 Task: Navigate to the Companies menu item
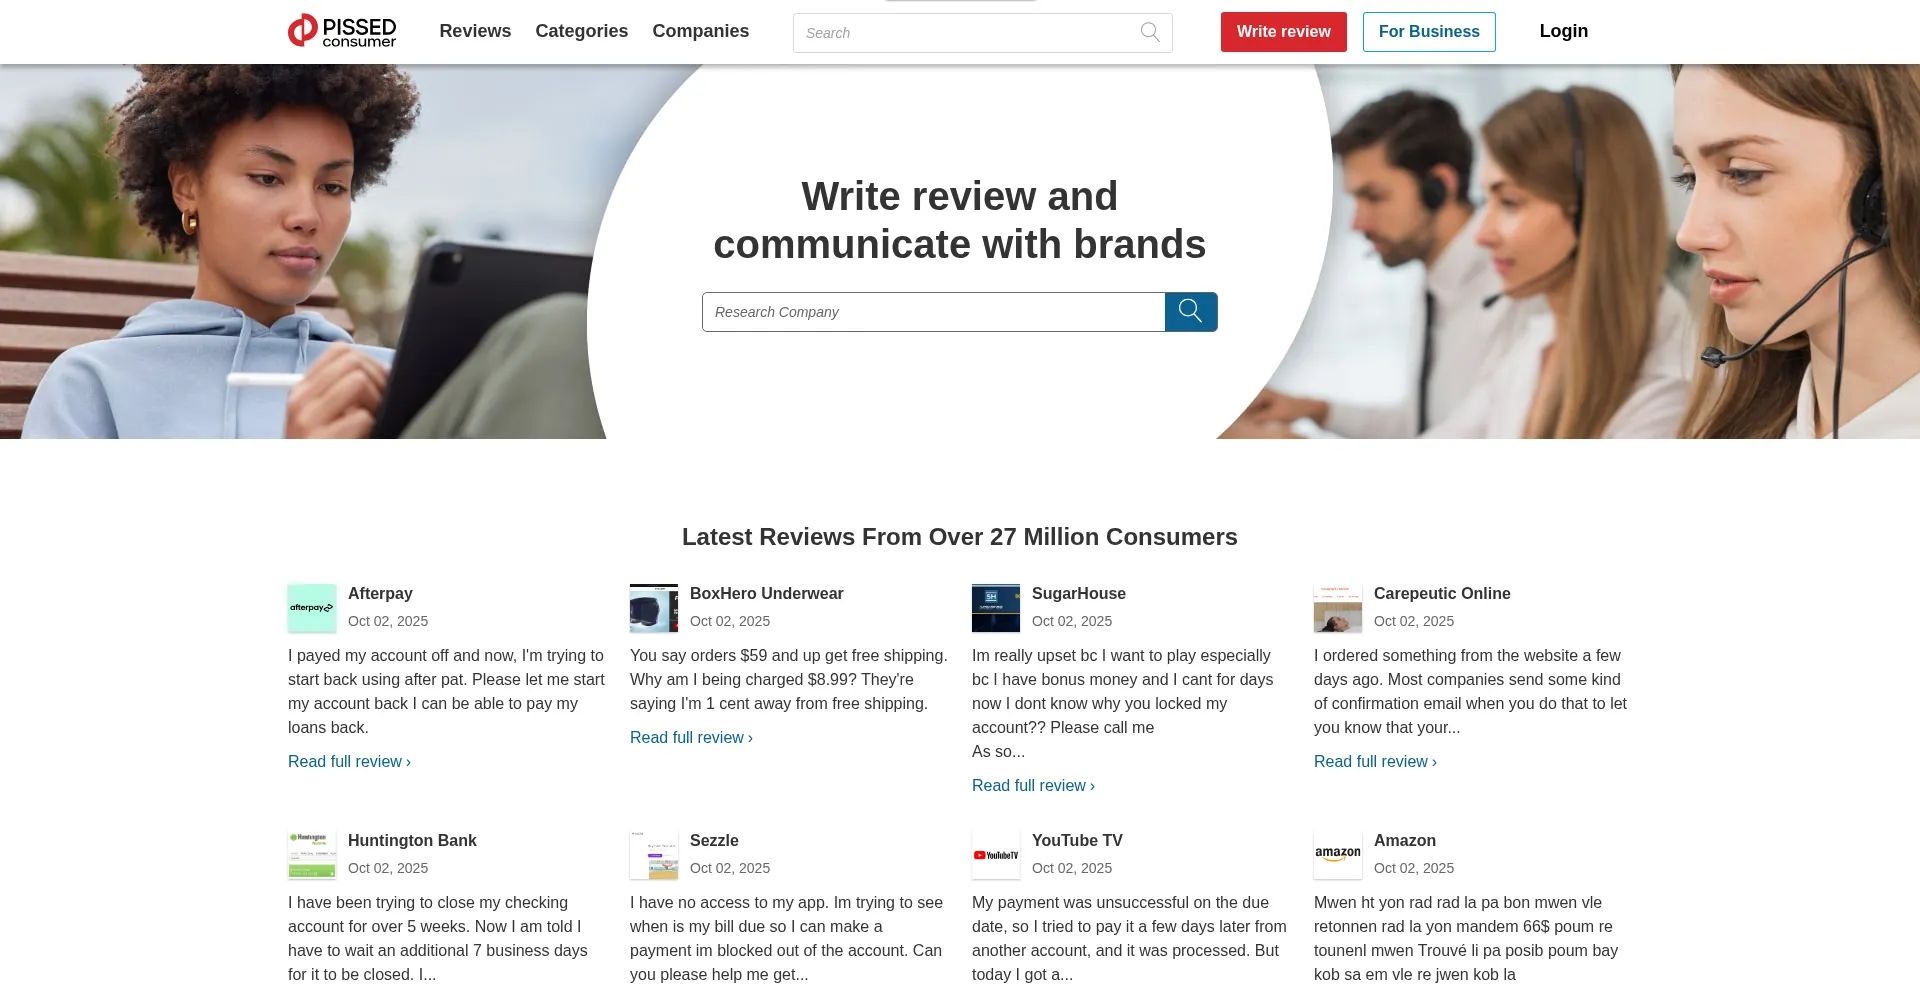pos(700,31)
